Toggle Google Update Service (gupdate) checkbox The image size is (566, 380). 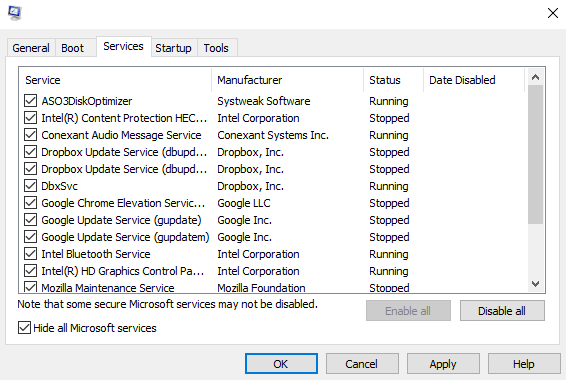coord(31,220)
